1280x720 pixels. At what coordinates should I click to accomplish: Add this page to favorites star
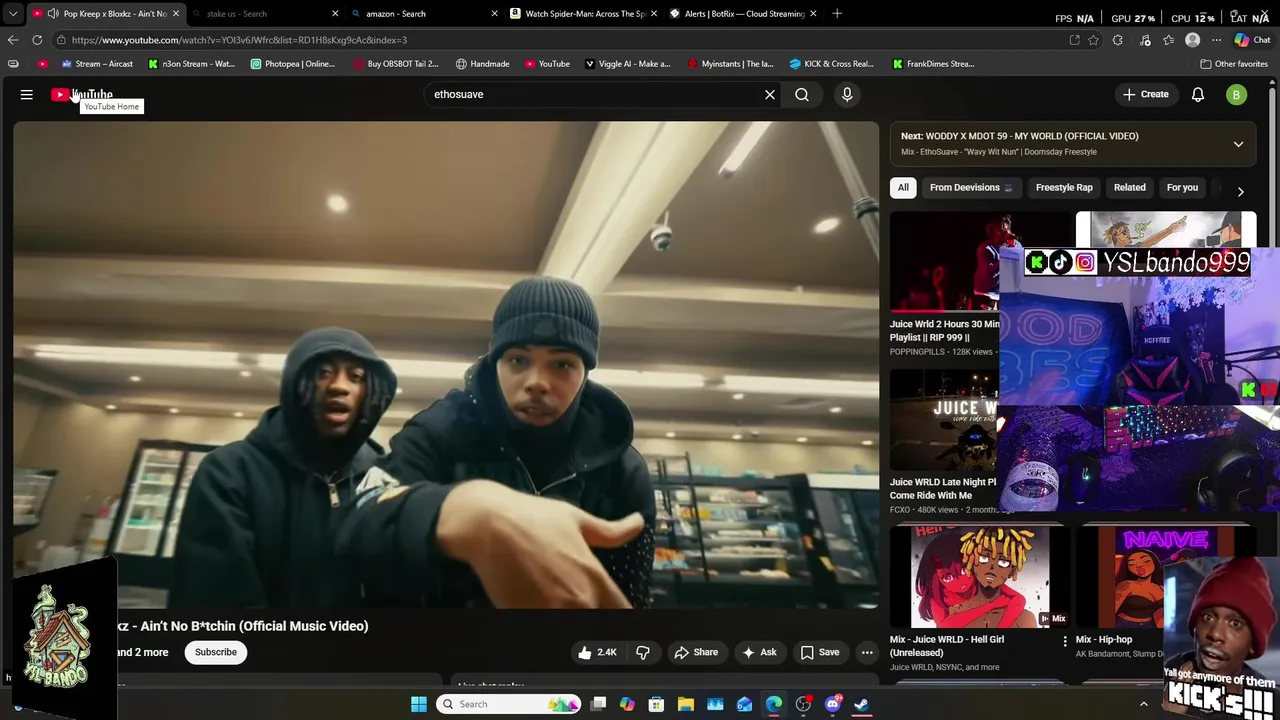tap(1094, 40)
